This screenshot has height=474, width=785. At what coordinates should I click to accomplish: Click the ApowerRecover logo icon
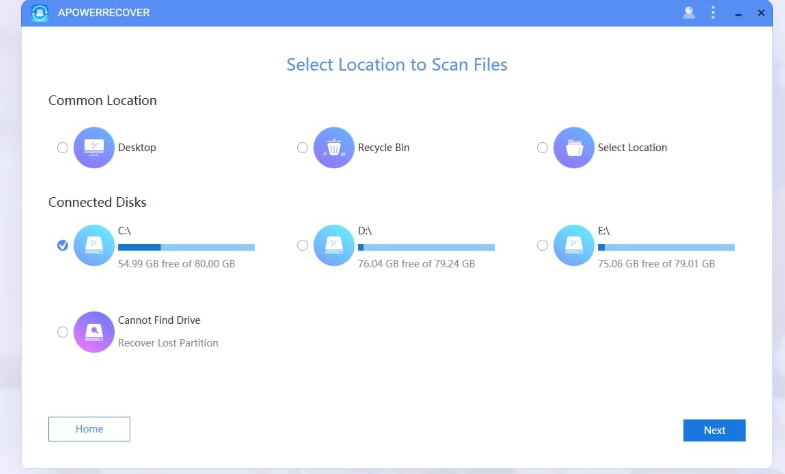(x=40, y=13)
